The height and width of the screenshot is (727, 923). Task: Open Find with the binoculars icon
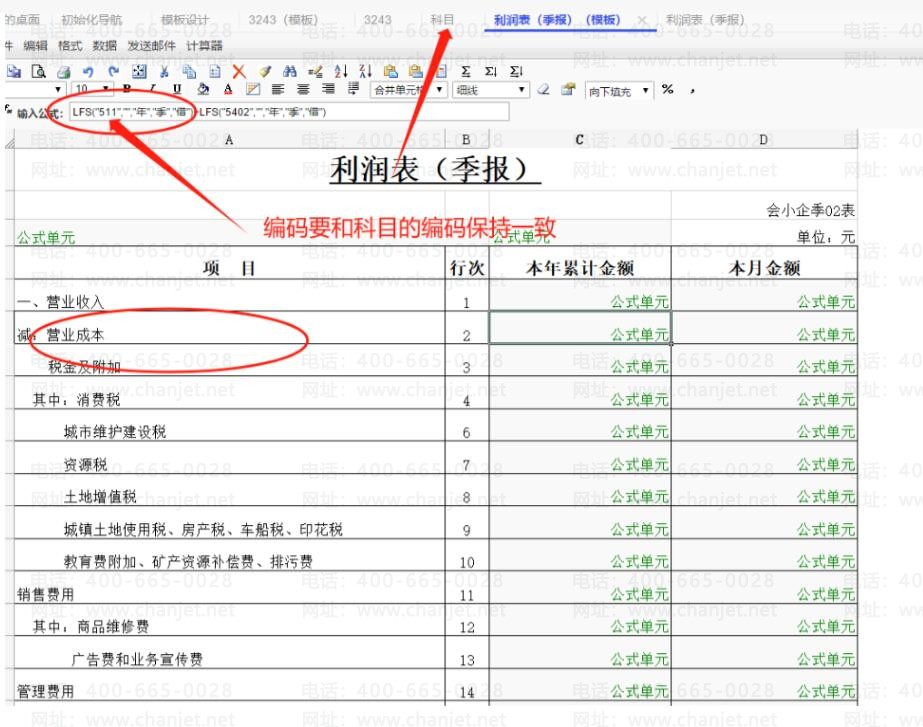(x=290, y=72)
